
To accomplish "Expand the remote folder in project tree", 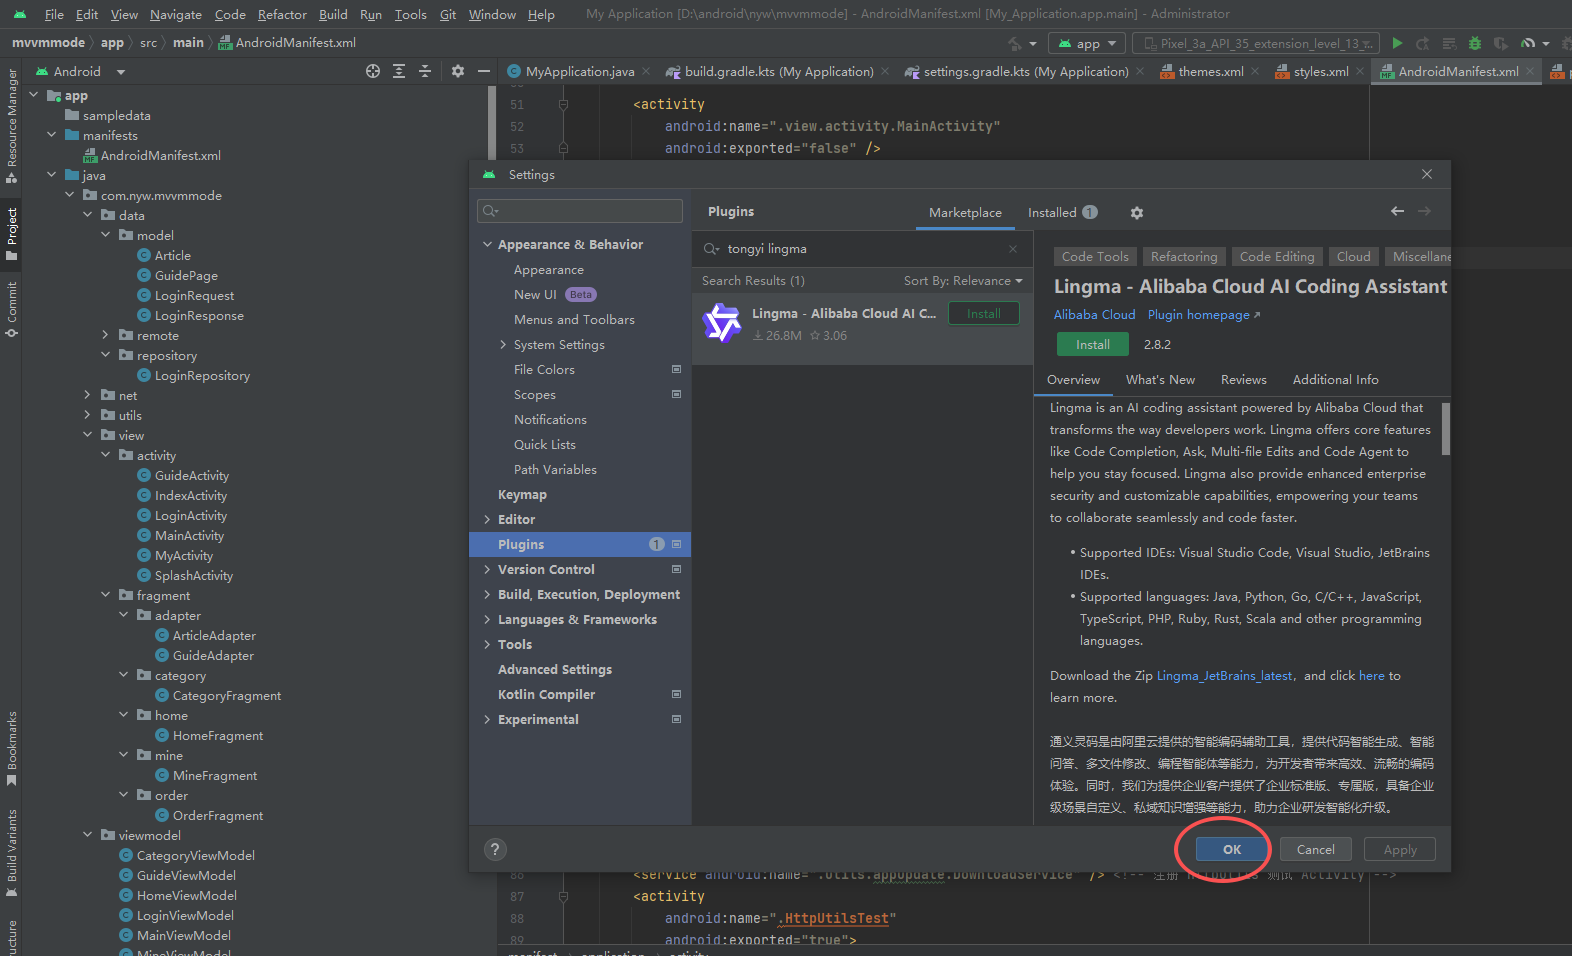I will (x=105, y=335).
